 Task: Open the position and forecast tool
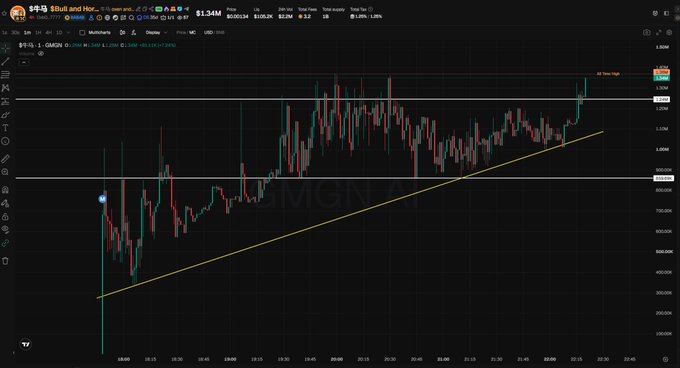click(x=5, y=101)
